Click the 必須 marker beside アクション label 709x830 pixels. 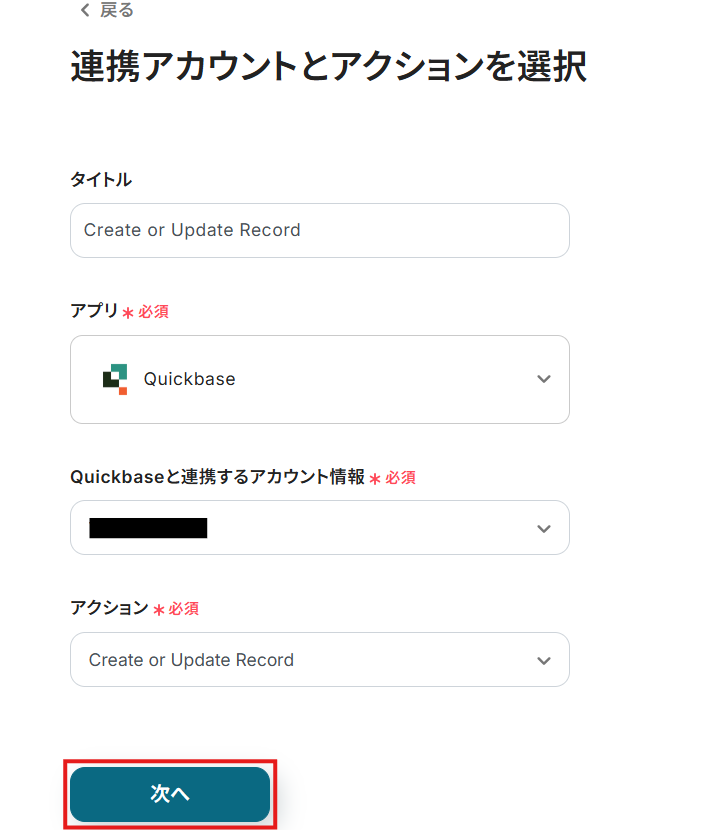click(x=183, y=608)
